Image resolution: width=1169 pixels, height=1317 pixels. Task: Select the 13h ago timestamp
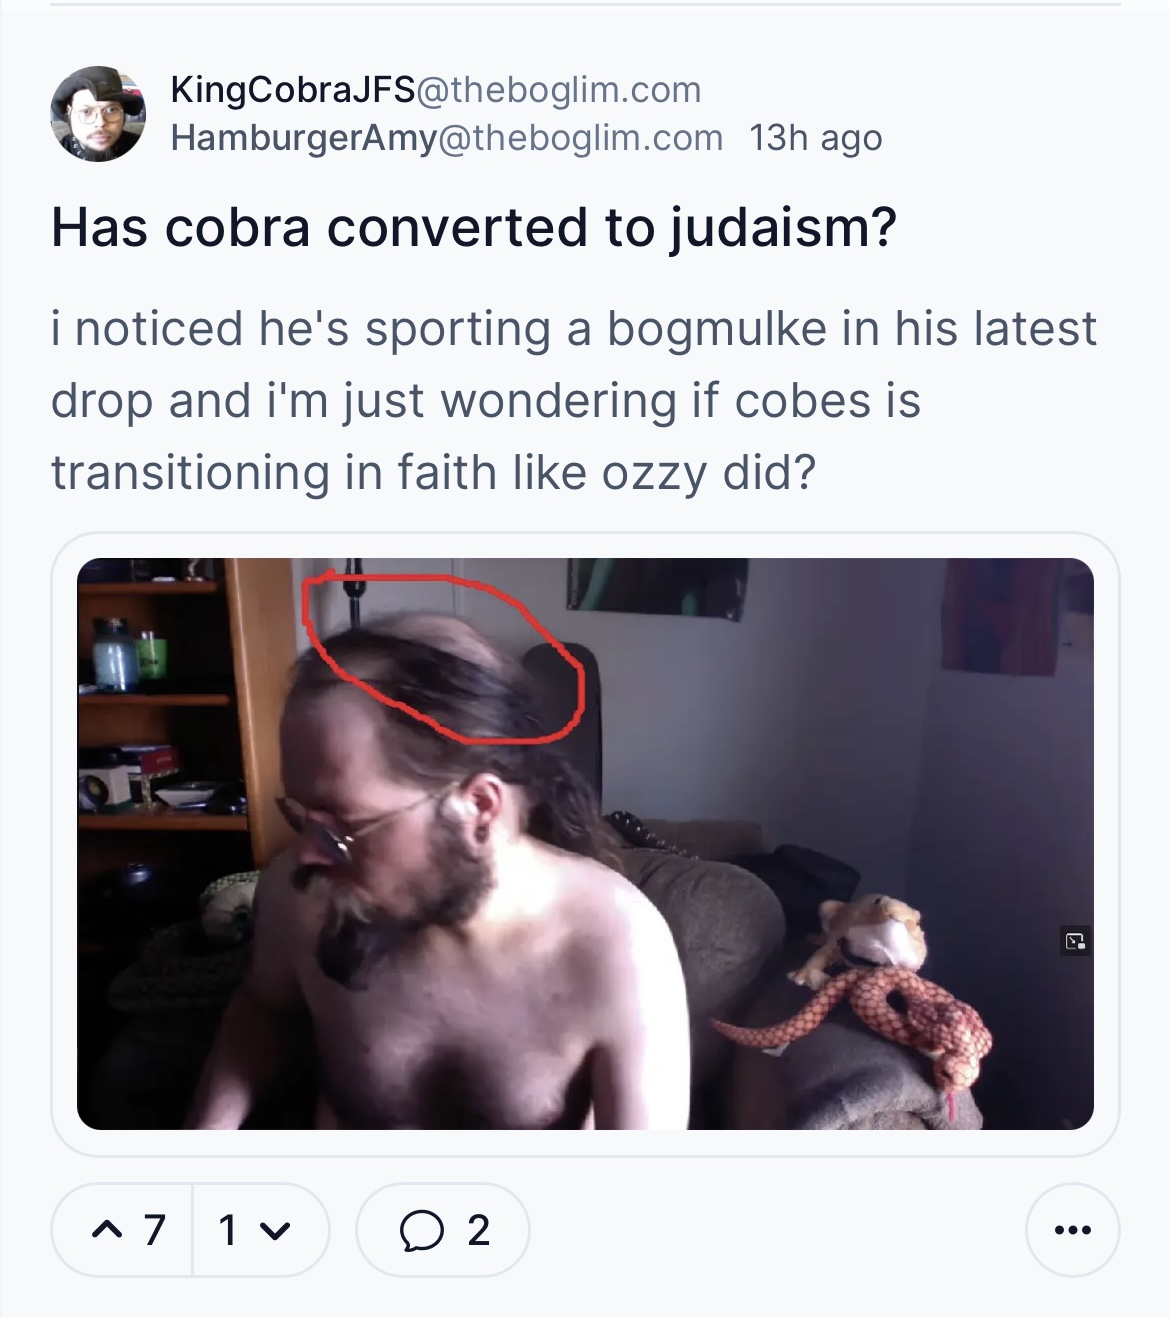(815, 138)
